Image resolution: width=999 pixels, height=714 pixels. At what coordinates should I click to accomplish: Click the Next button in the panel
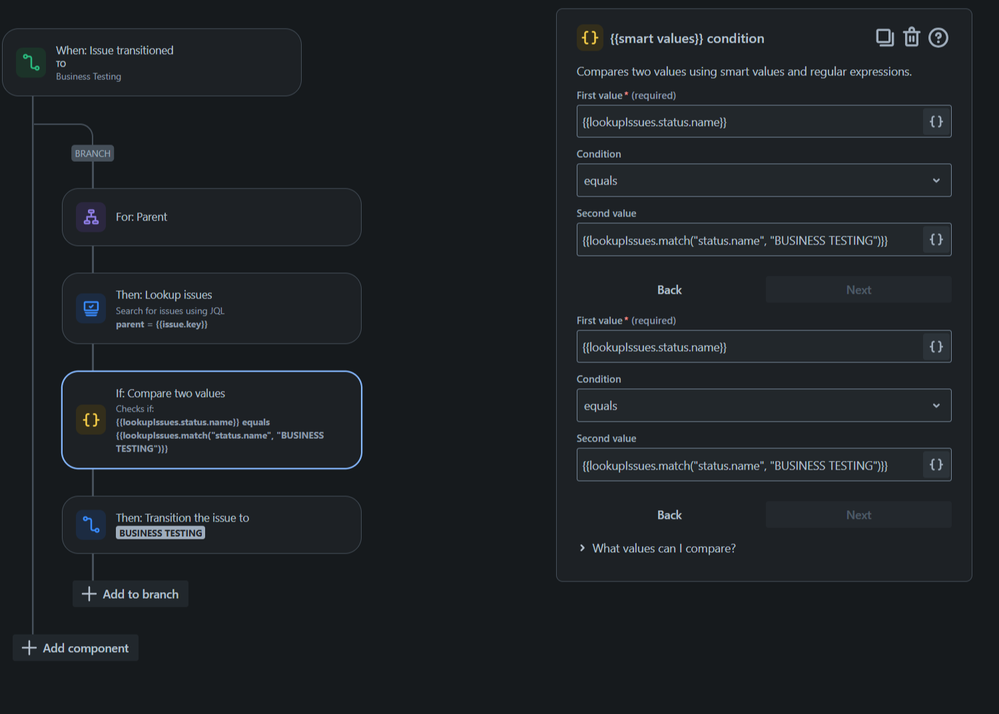coord(858,514)
